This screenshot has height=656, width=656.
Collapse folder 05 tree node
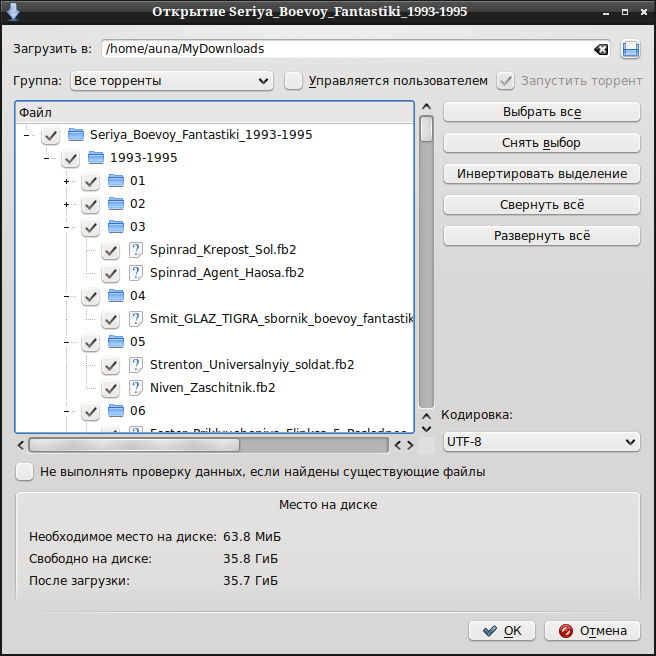[x=67, y=342]
